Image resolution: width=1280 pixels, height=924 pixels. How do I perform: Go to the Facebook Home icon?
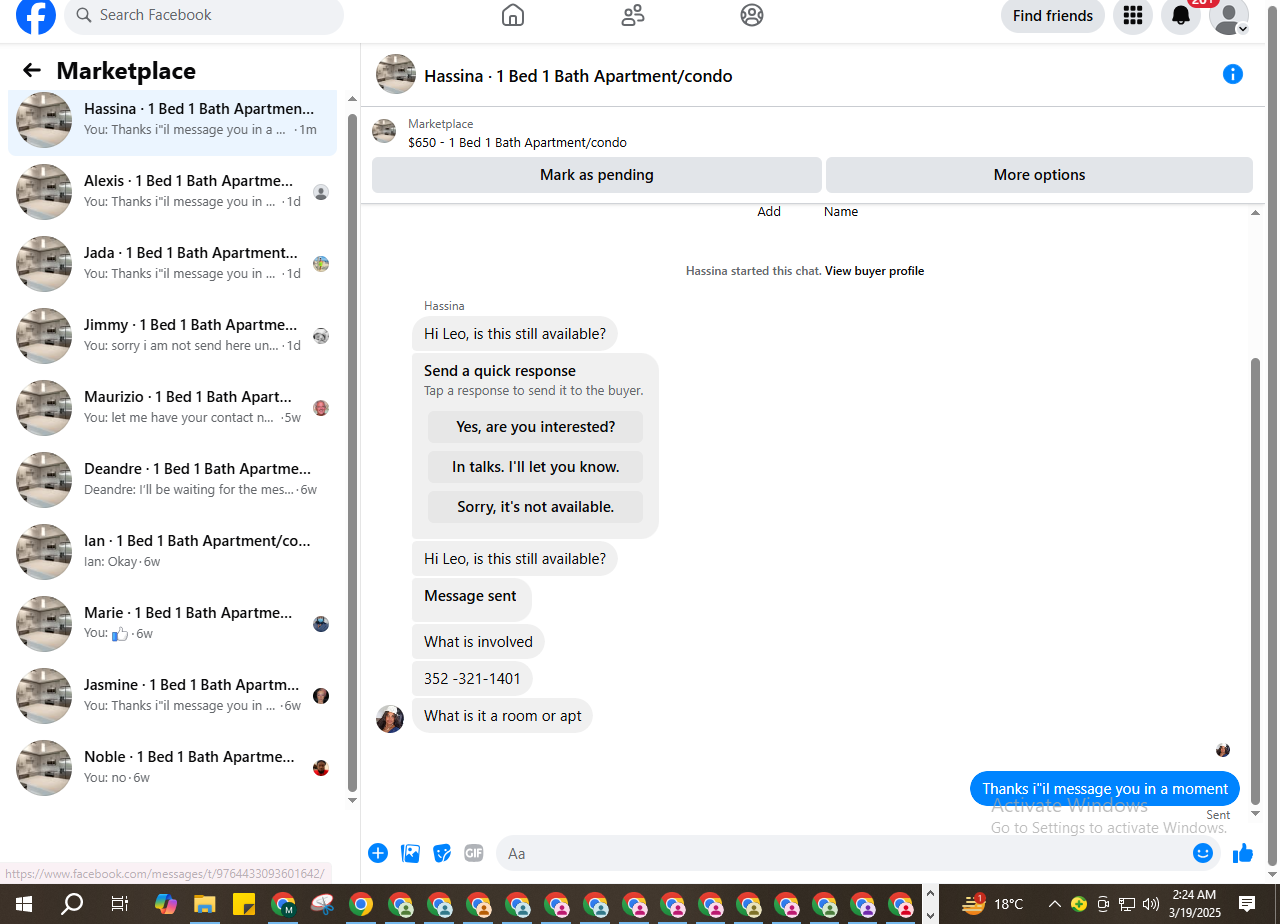(513, 16)
